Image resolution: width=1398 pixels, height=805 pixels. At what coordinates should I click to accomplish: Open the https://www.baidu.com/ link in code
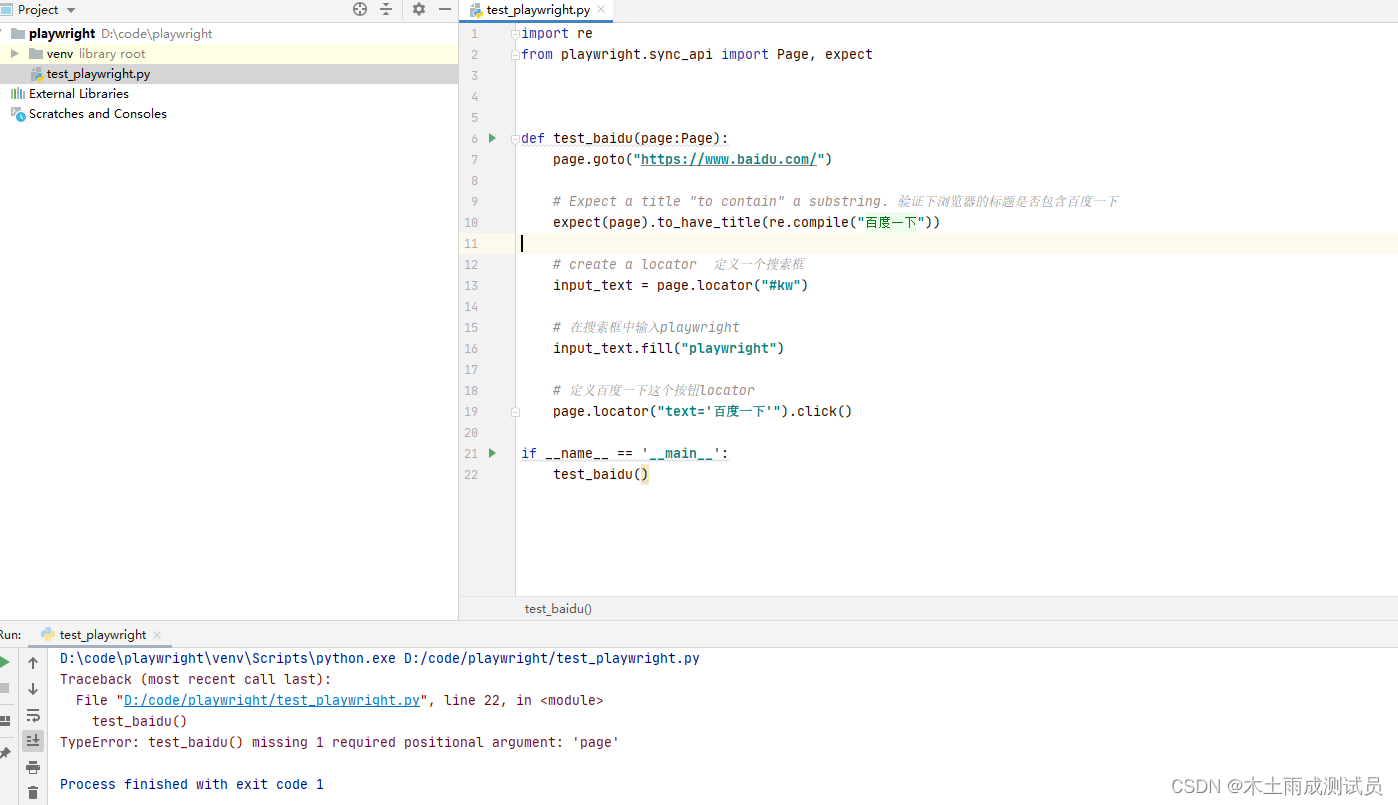pos(728,159)
